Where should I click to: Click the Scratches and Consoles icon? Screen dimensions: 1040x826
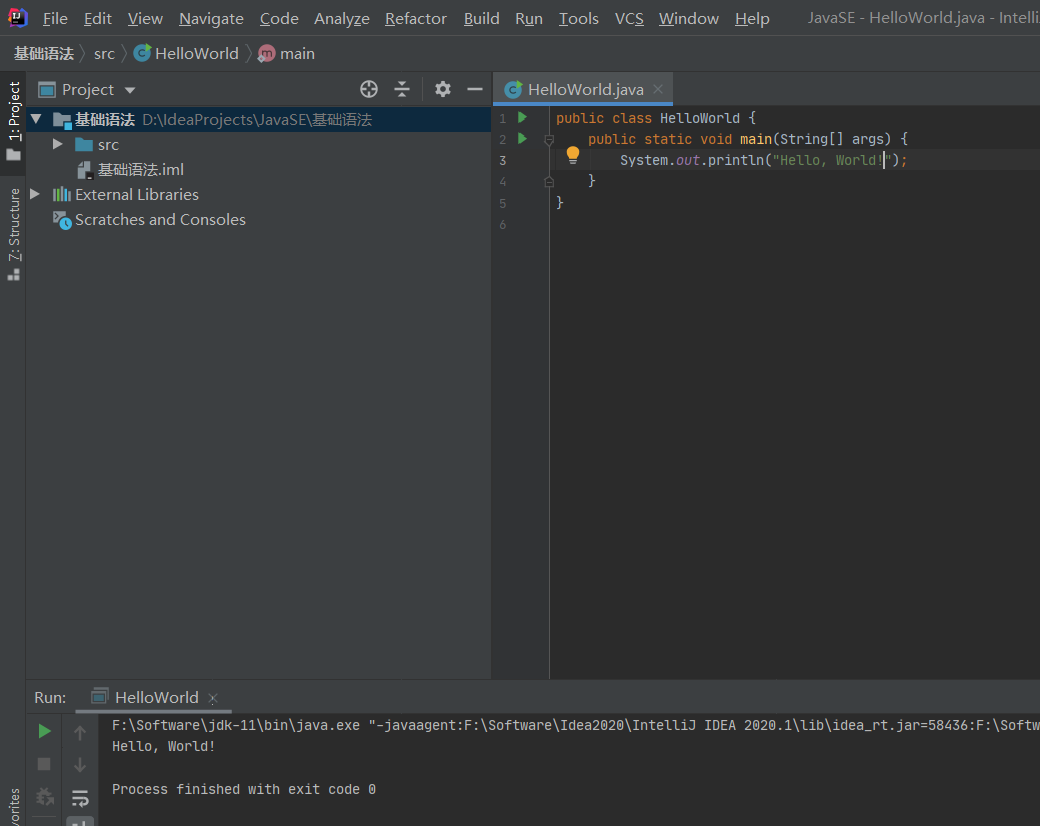[x=62, y=220]
